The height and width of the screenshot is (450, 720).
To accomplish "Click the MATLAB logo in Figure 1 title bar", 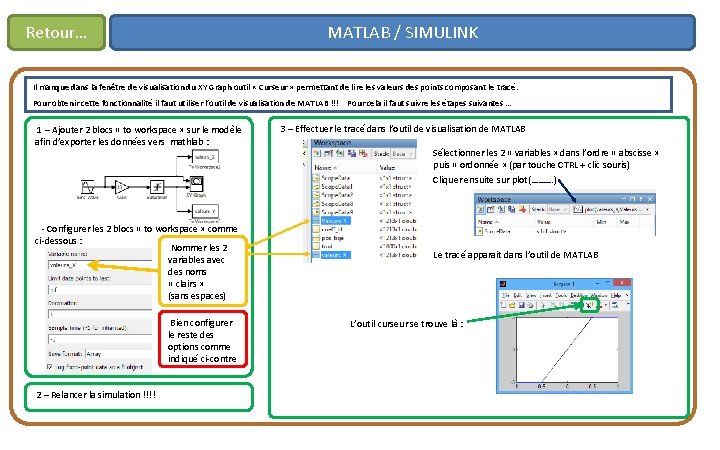I will pyautogui.click(x=503, y=283).
